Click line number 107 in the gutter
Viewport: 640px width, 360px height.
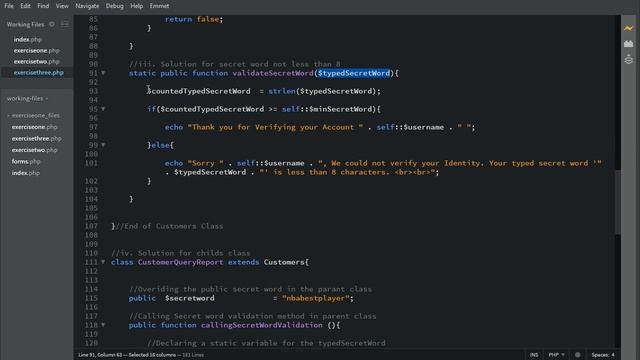click(x=91, y=226)
